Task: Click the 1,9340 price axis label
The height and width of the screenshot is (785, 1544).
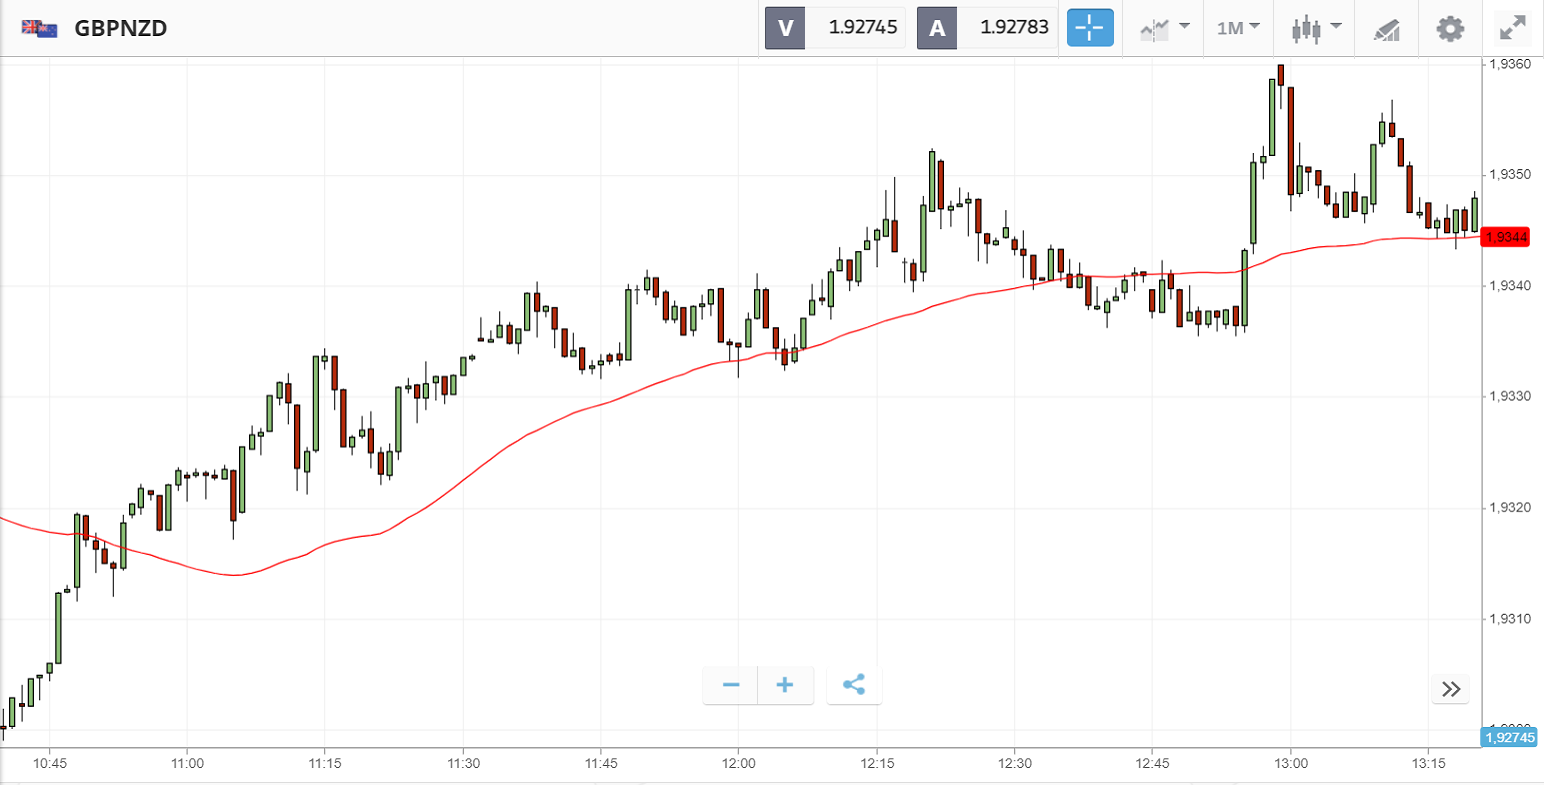Action: tap(1510, 286)
